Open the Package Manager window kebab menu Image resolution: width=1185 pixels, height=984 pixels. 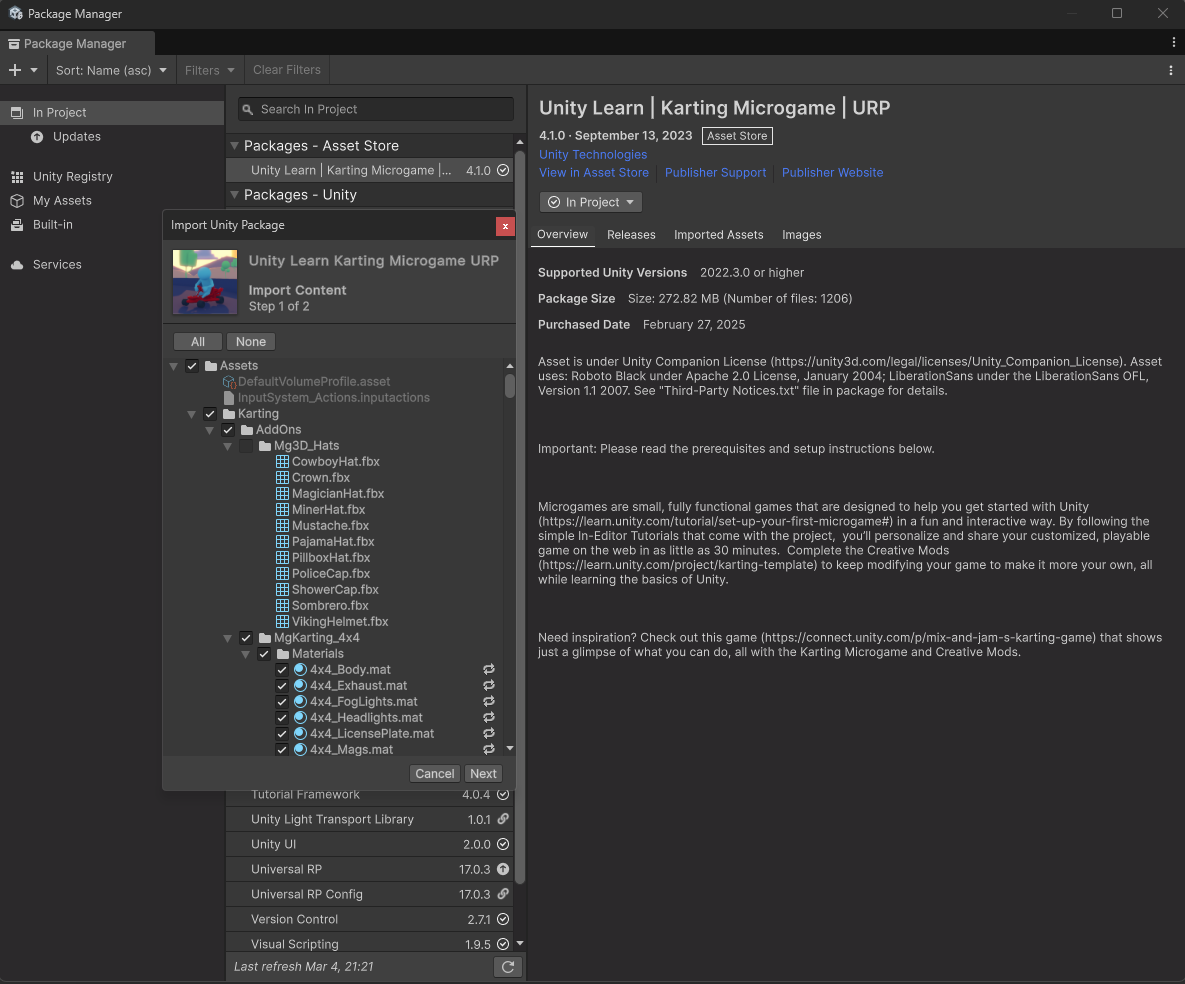click(1174, 43)
